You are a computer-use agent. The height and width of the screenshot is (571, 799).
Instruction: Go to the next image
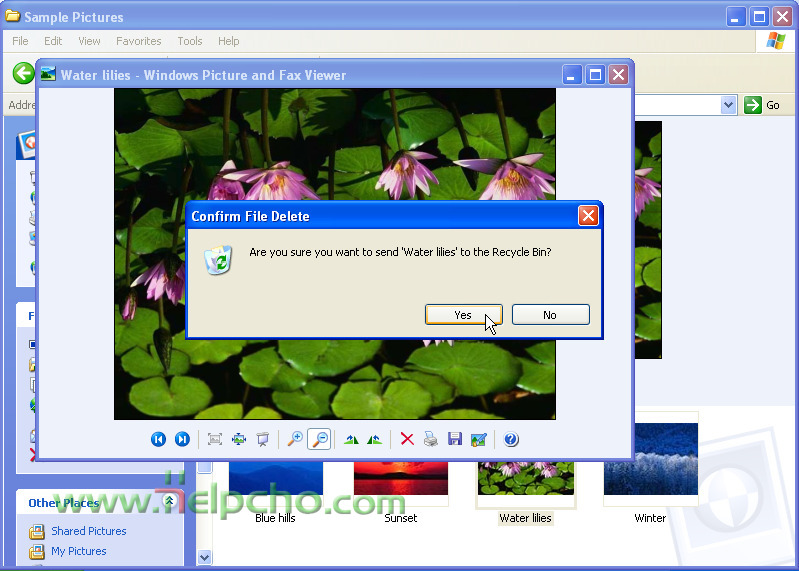(x=182, y=439)
